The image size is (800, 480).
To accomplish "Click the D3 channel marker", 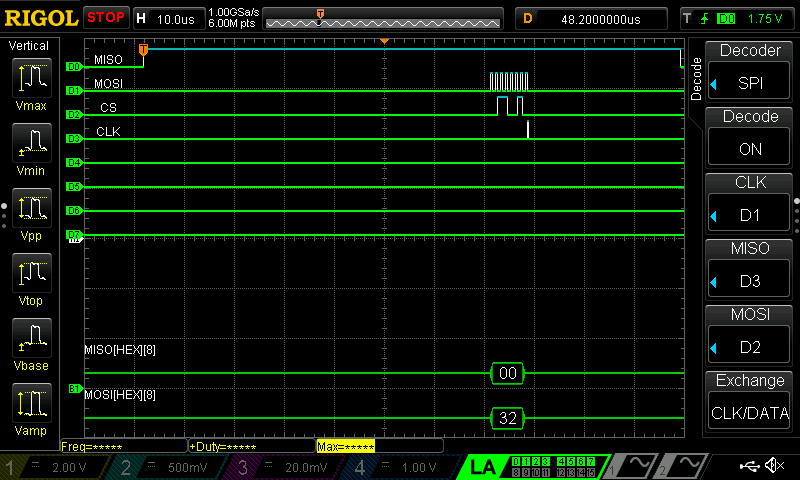I will [x=74, y=138].
